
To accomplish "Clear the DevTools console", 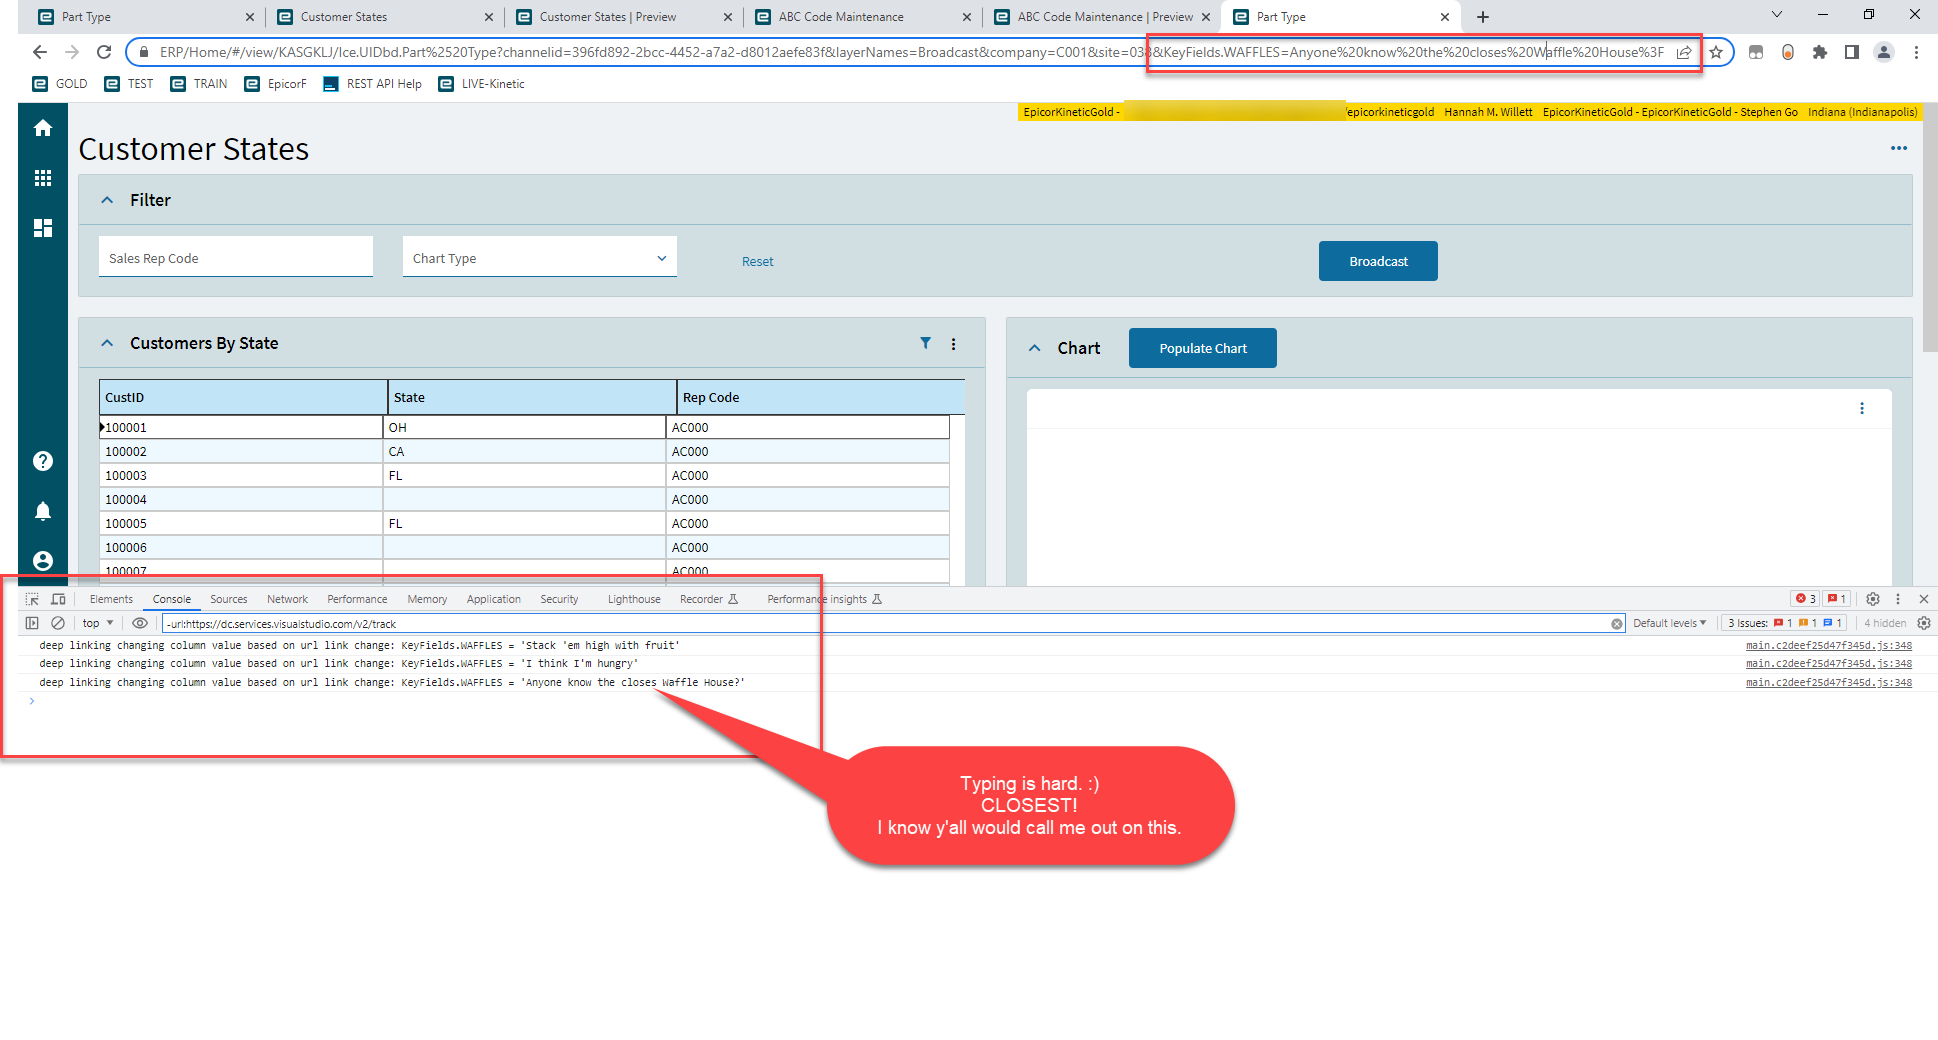I will (58, 623).
